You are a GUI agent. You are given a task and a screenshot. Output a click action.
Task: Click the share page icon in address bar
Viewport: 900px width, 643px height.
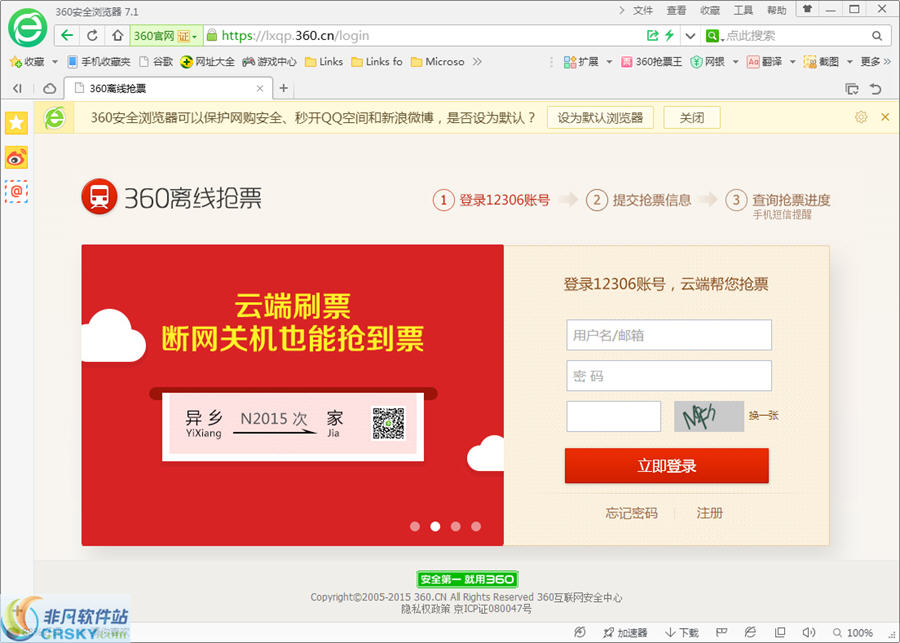tap(653, 36)
